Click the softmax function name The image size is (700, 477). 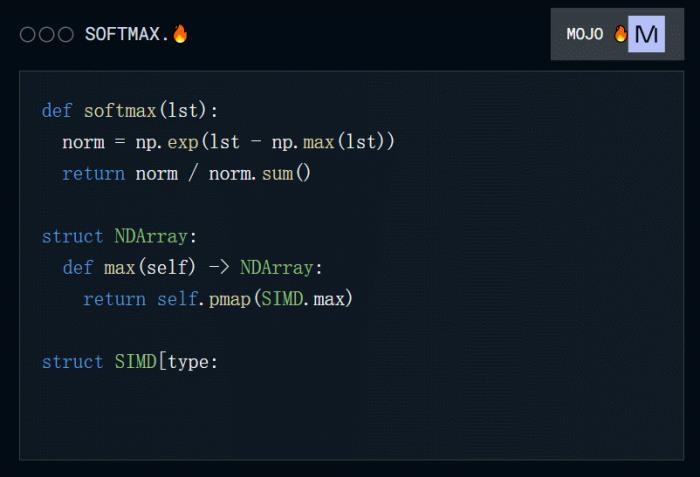[x=120, y=111]
